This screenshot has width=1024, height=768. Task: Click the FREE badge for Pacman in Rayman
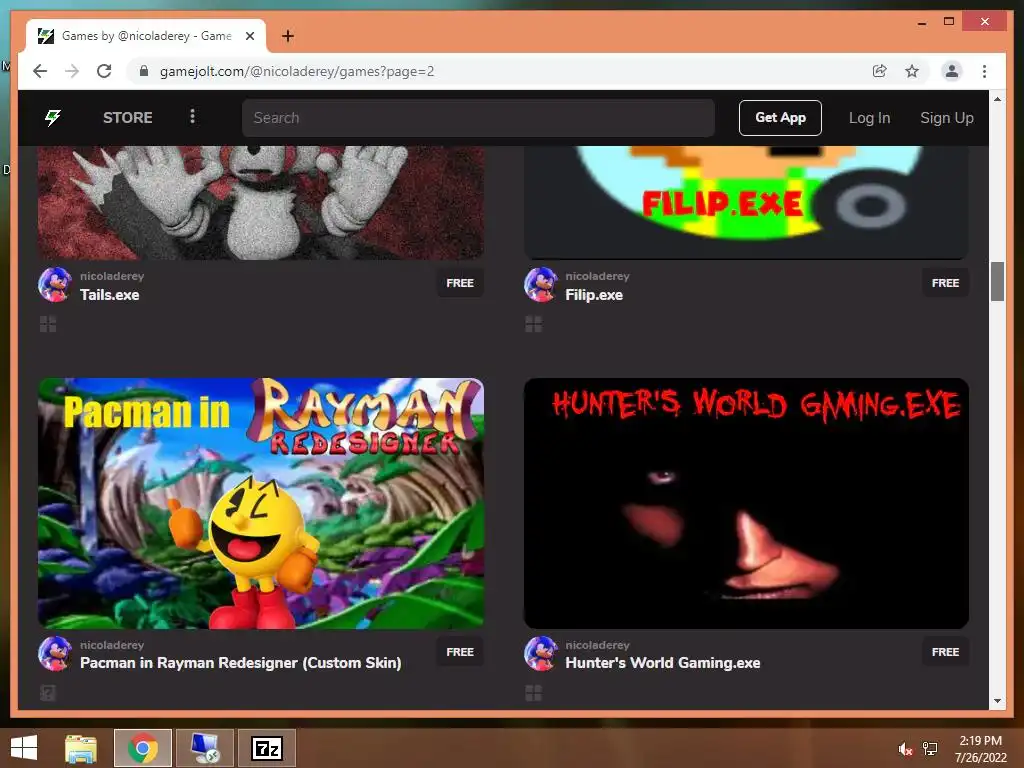click(460, 652)
